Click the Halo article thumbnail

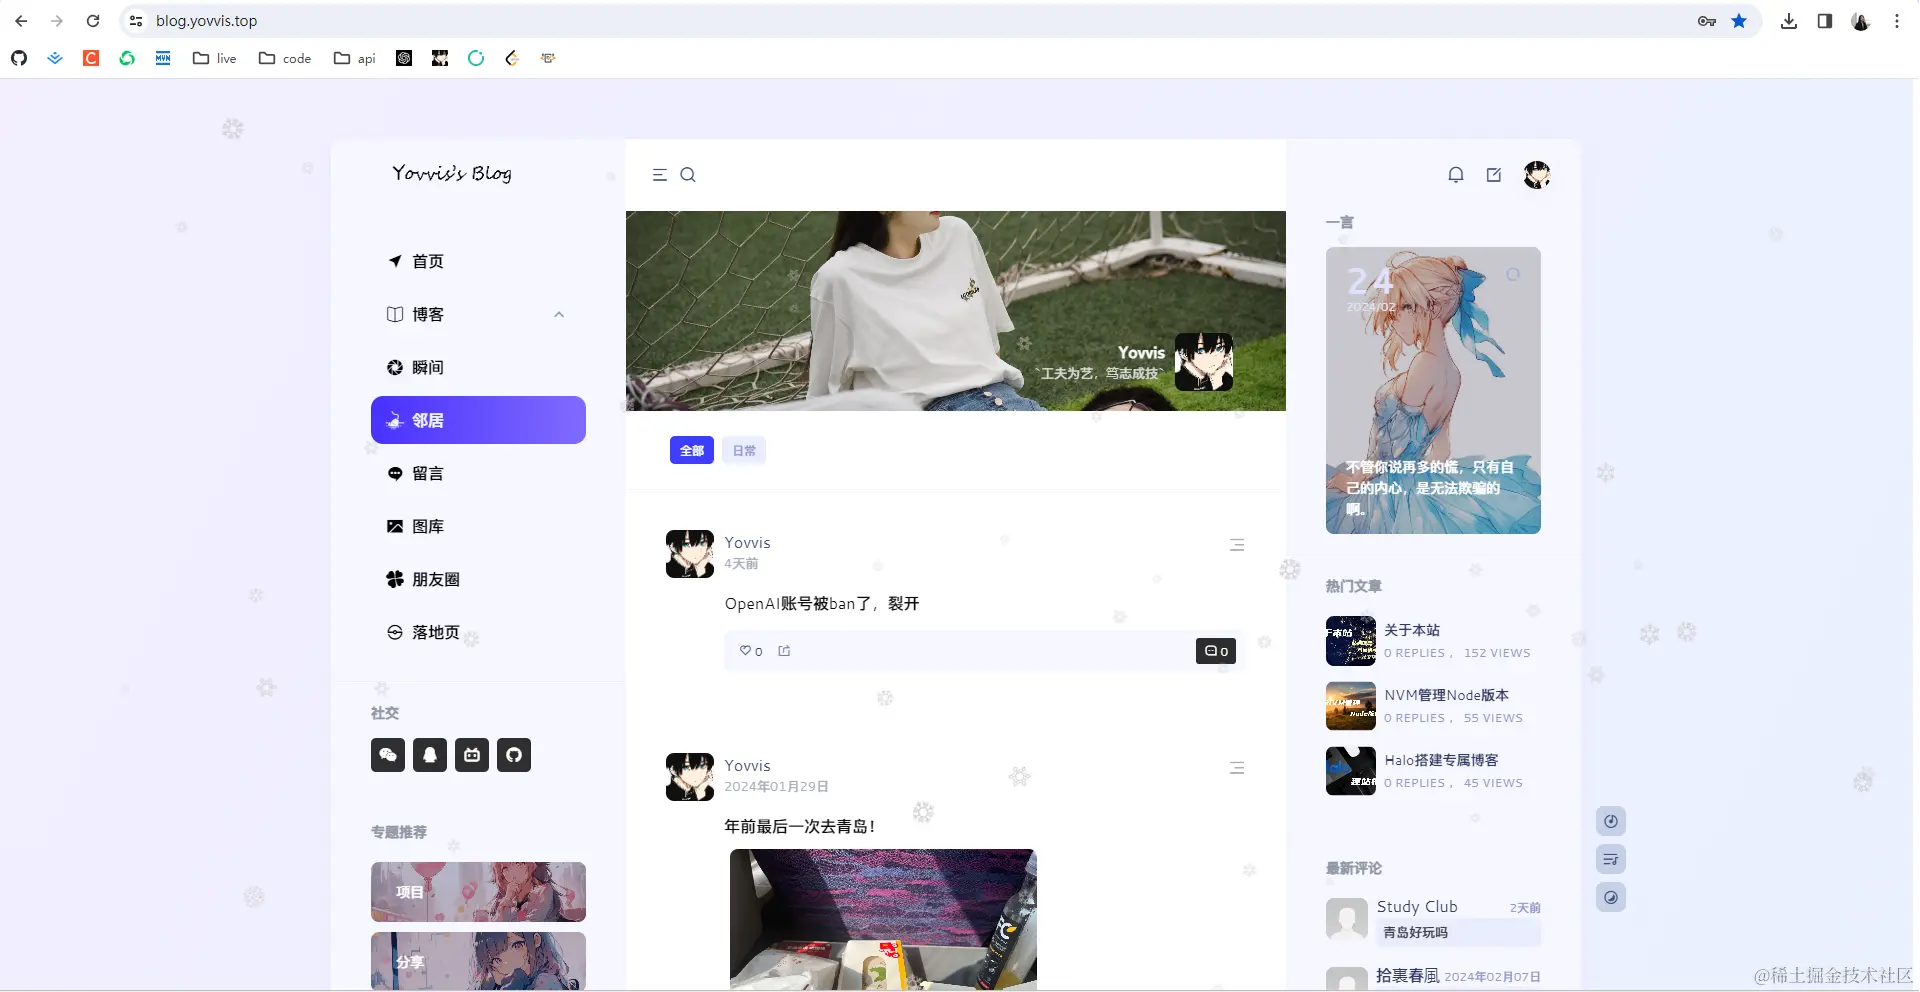[1351, 771]
